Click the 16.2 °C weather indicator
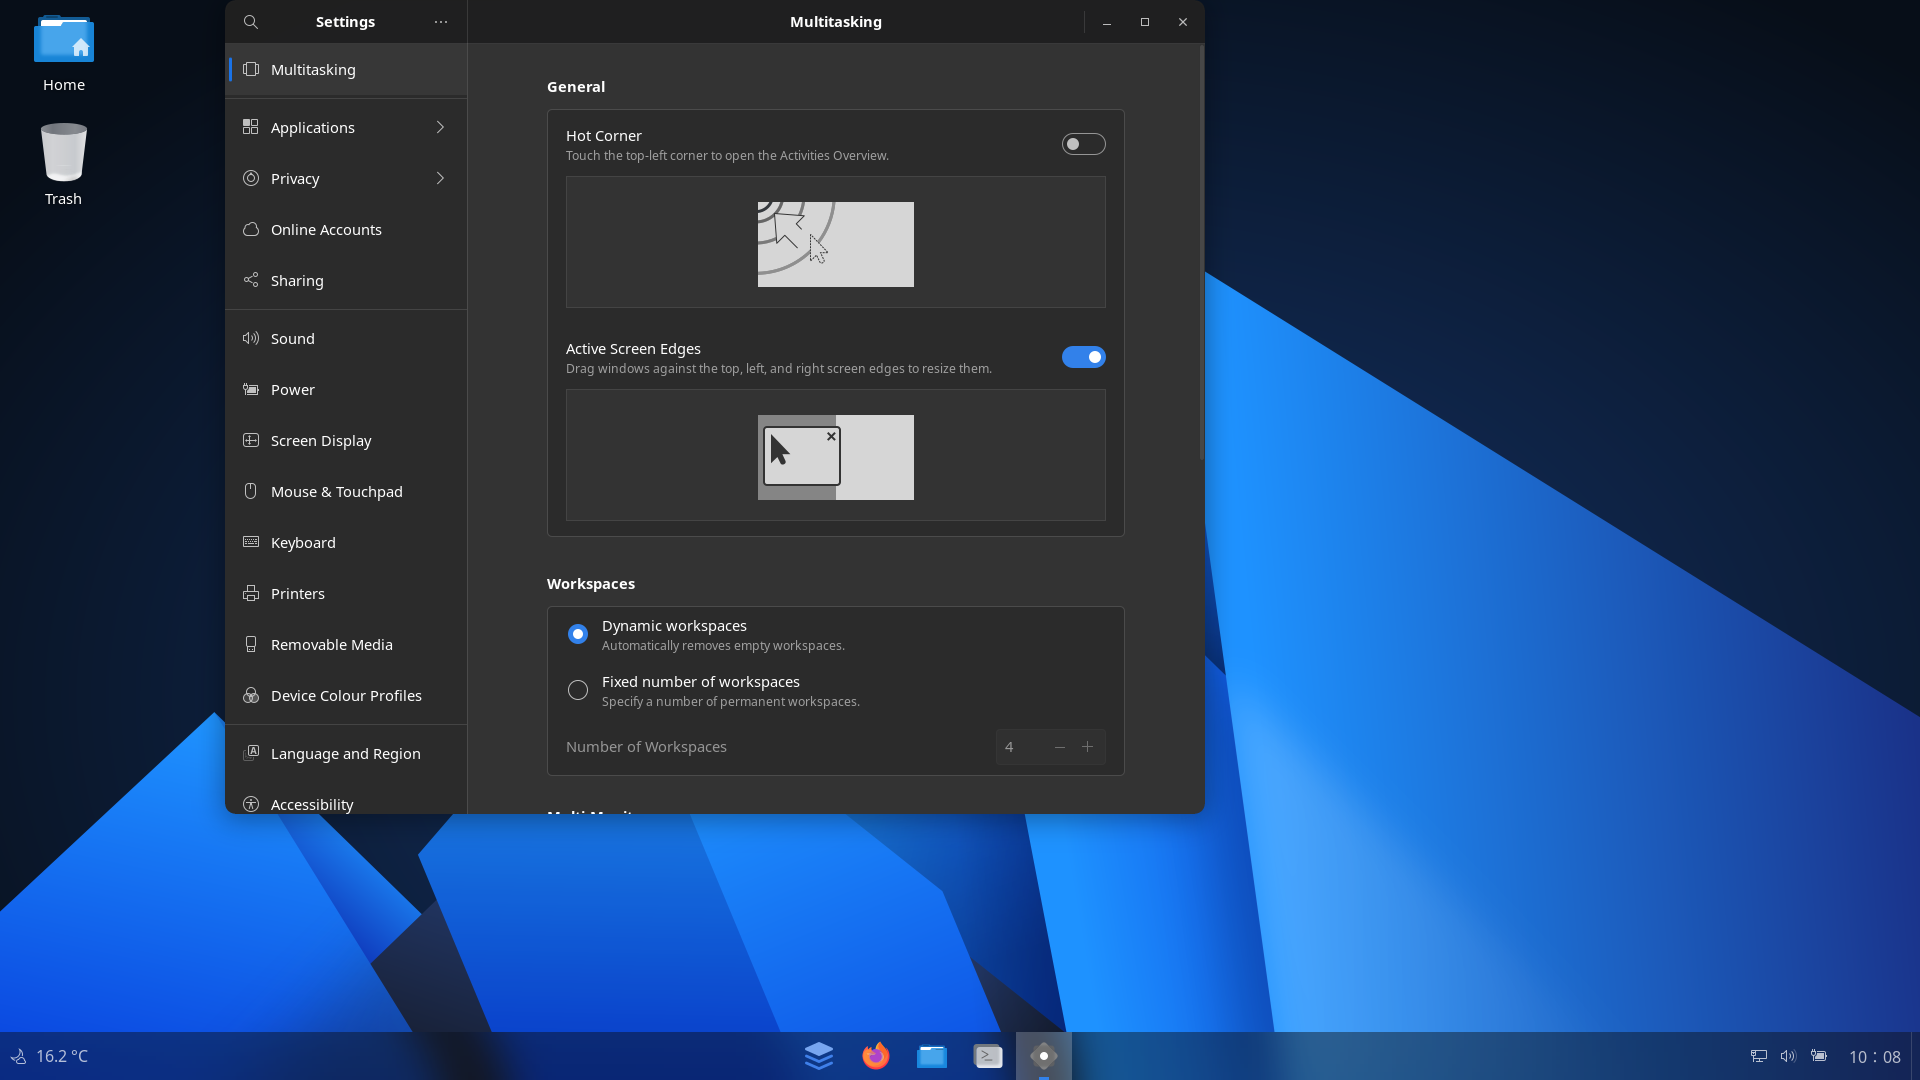Image resolution: width=1920 pixels, height=1080 pixels. [x=49, y=1056]
